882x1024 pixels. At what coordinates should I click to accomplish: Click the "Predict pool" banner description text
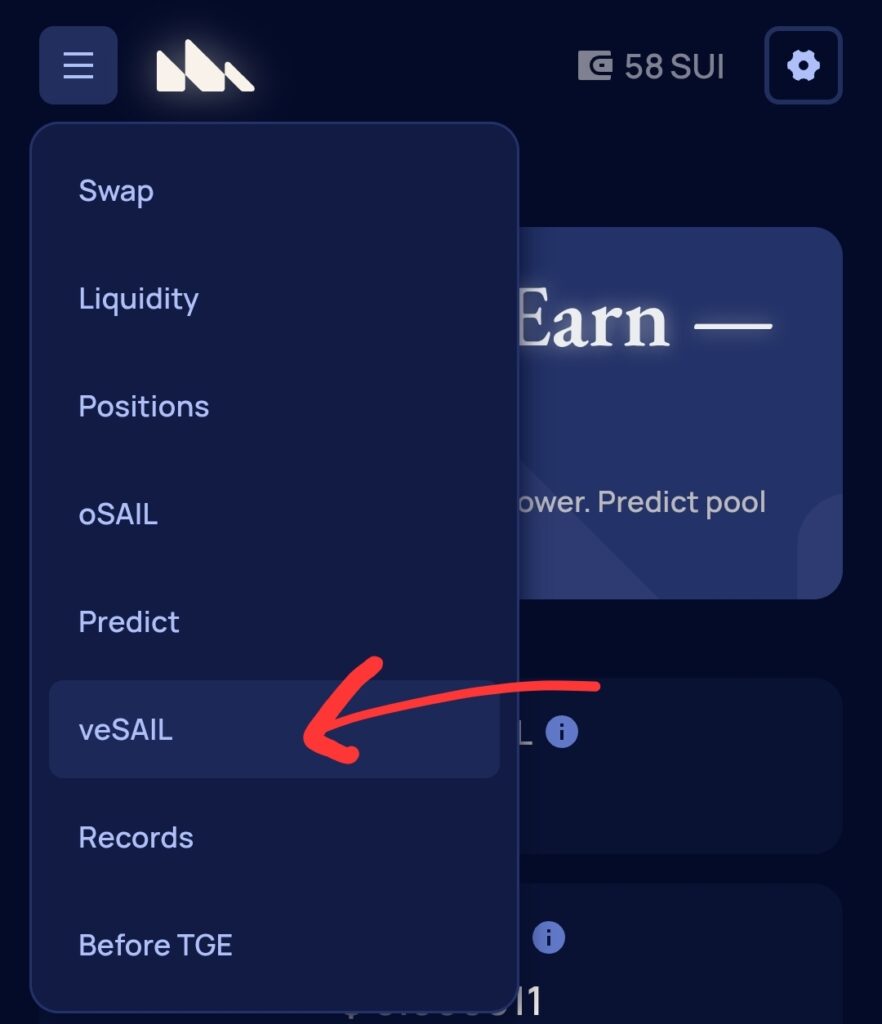click(x=640, y=501)
